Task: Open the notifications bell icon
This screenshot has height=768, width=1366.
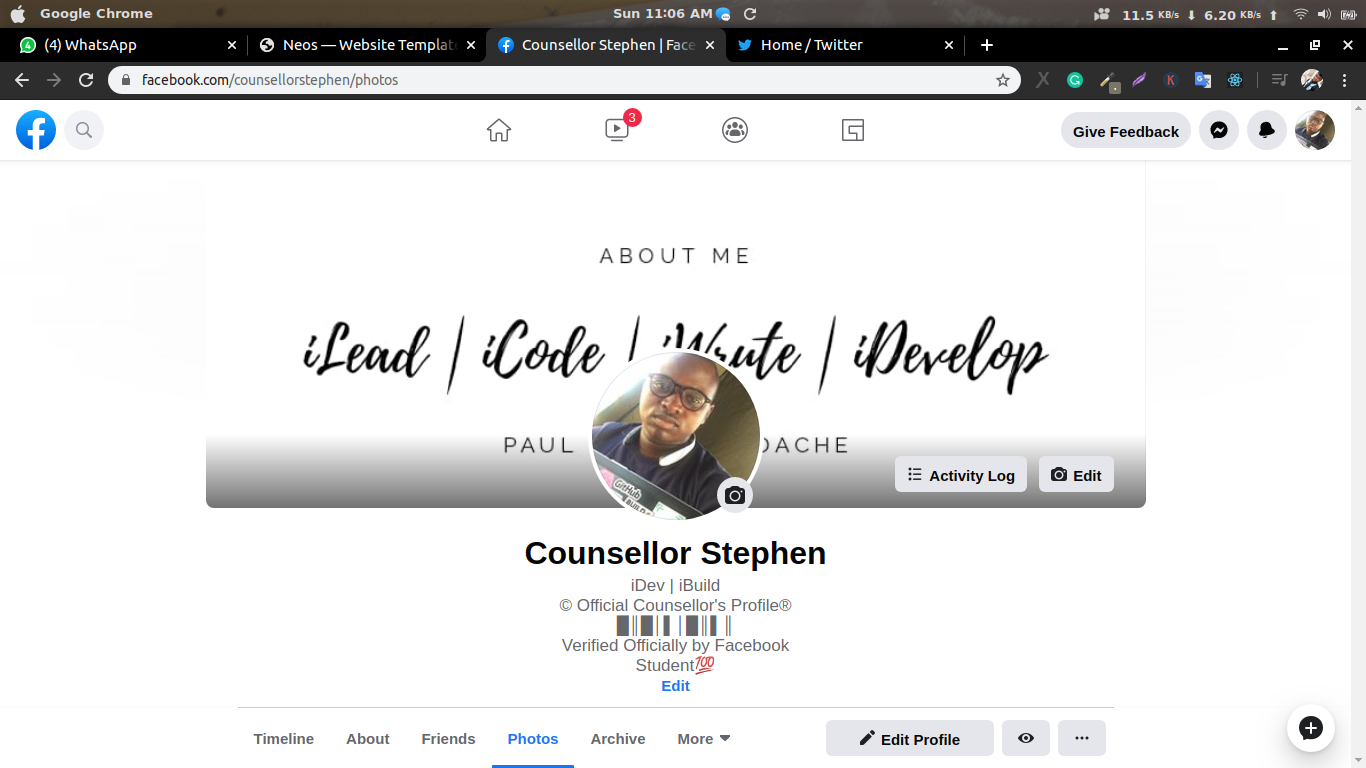Action: tap(1267, 130)
